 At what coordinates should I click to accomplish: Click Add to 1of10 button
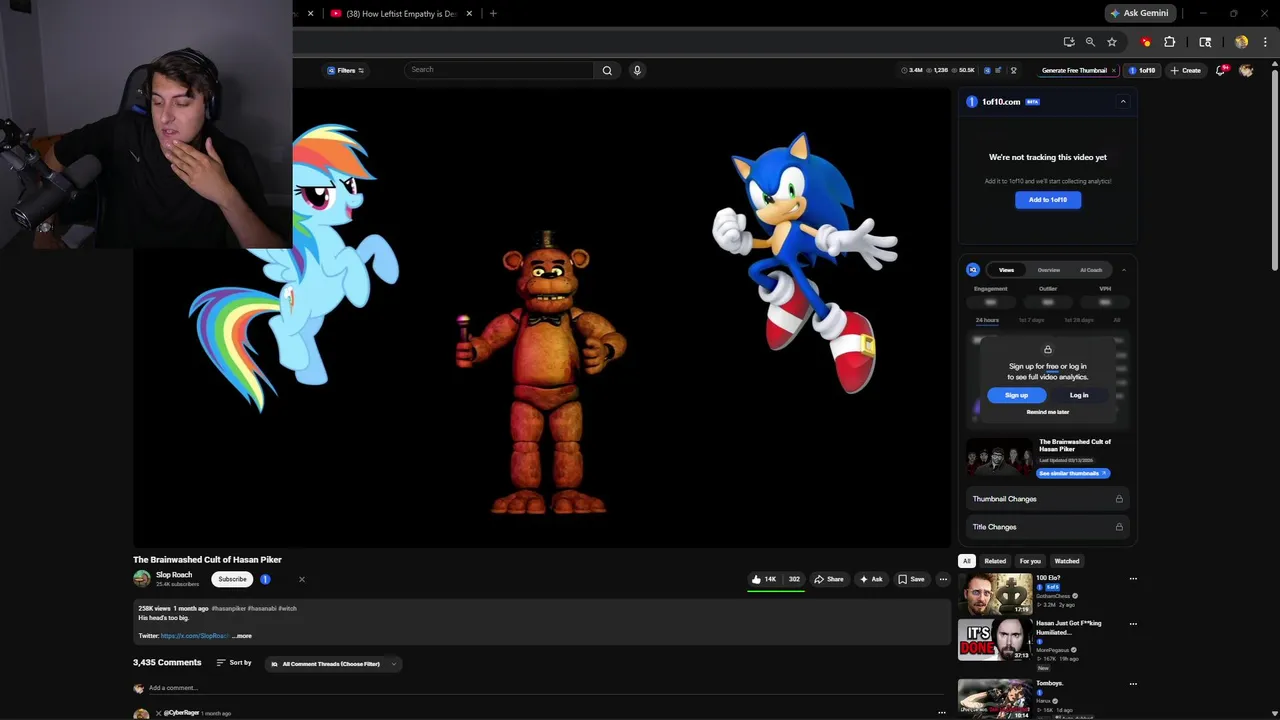(1048, 200)
